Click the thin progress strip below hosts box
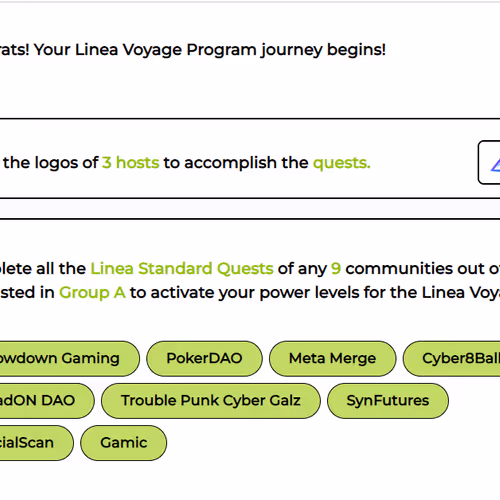 tap(250, 209)
